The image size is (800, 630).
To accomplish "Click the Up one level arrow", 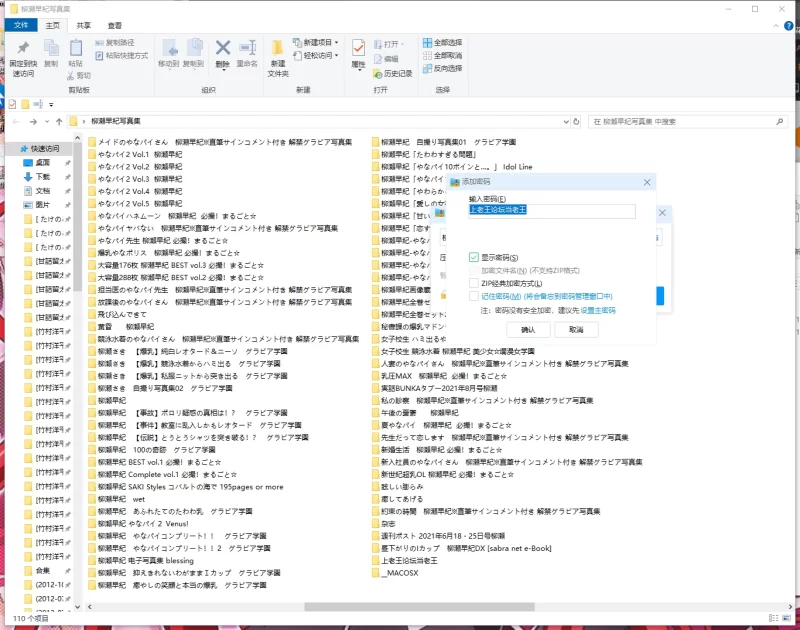I will tap(59, 121).
